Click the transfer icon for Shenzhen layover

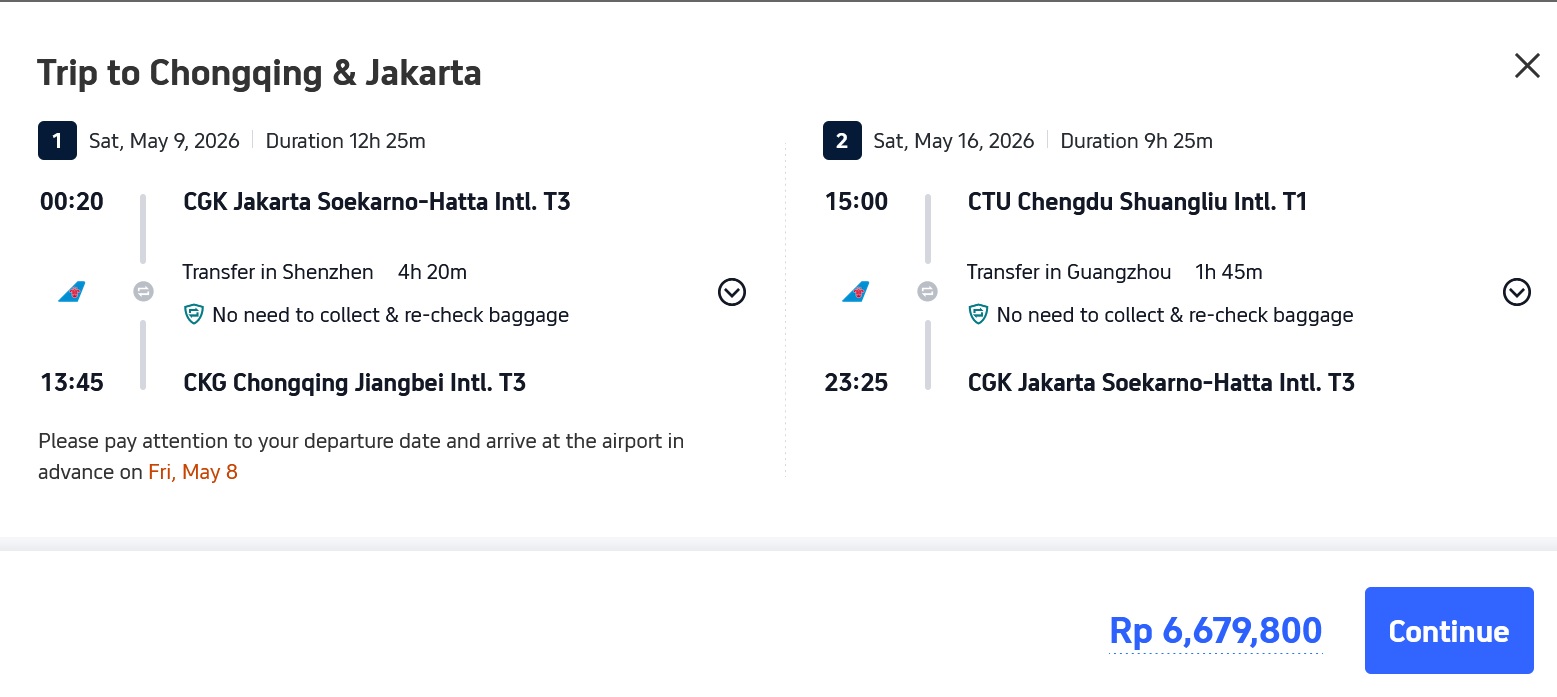click(x=144, y=292)
